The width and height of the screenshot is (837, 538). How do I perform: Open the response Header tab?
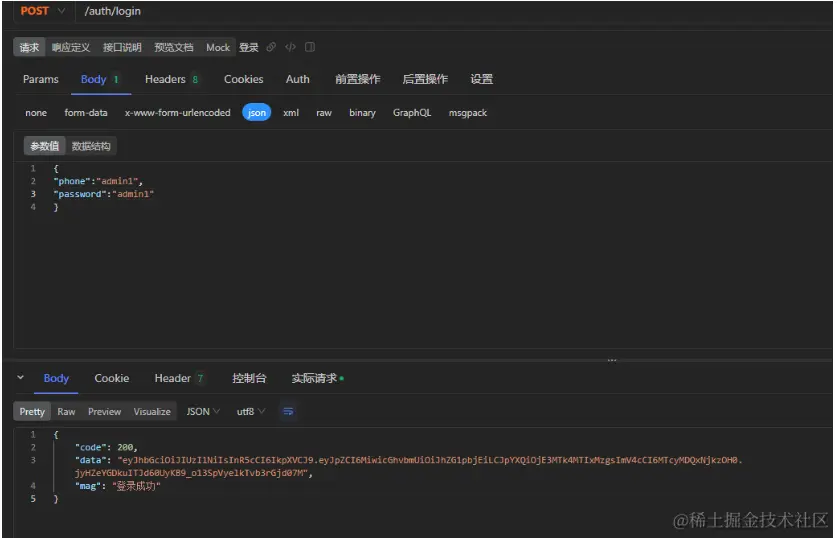point(179,378)
